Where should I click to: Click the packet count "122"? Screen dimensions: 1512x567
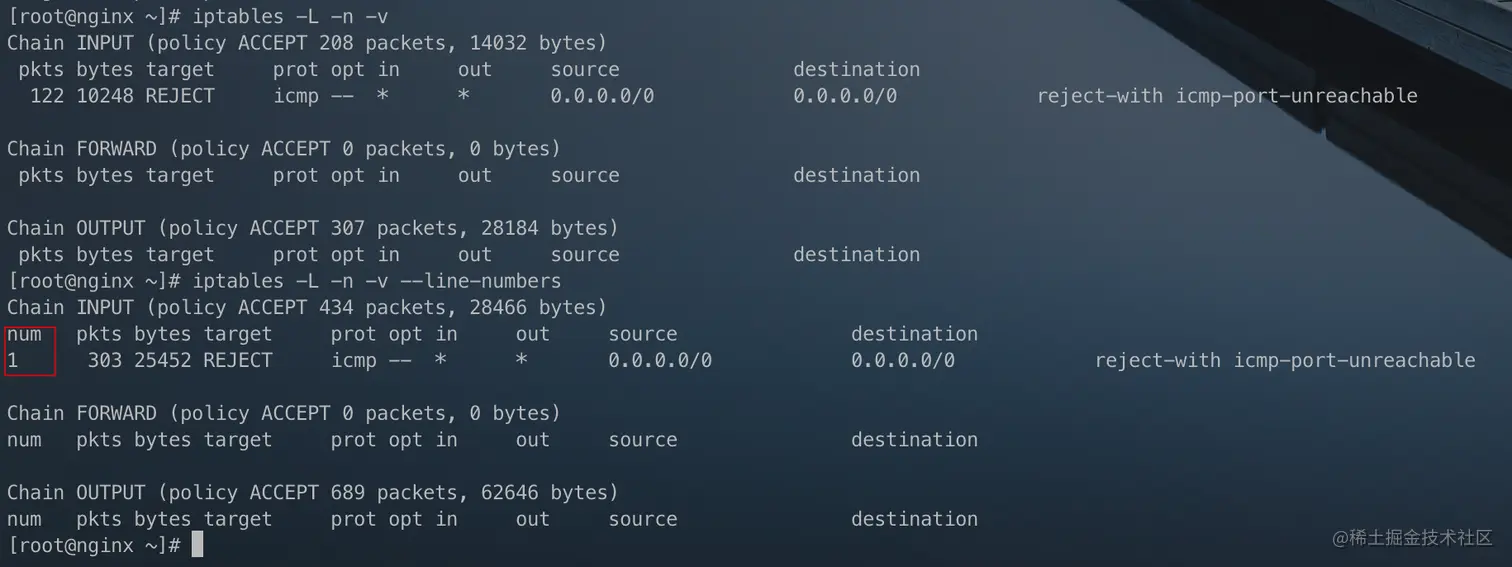(x=47, y=96)
